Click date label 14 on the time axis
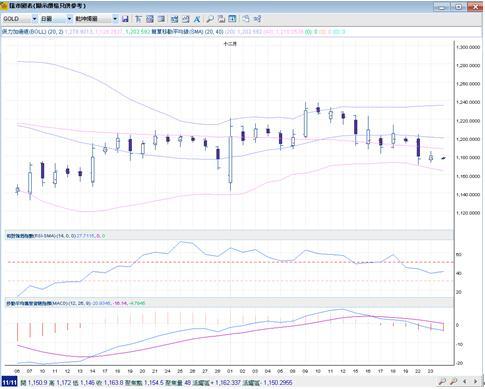Viewport: 485px width, 389px height. (92, 371)
